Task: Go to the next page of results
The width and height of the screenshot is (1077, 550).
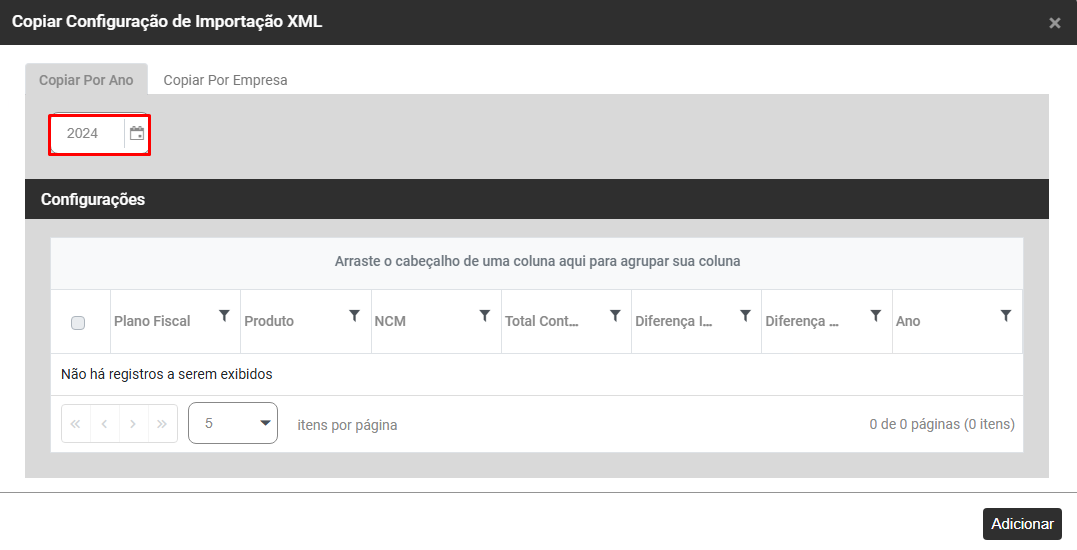Action: [134, 424]
